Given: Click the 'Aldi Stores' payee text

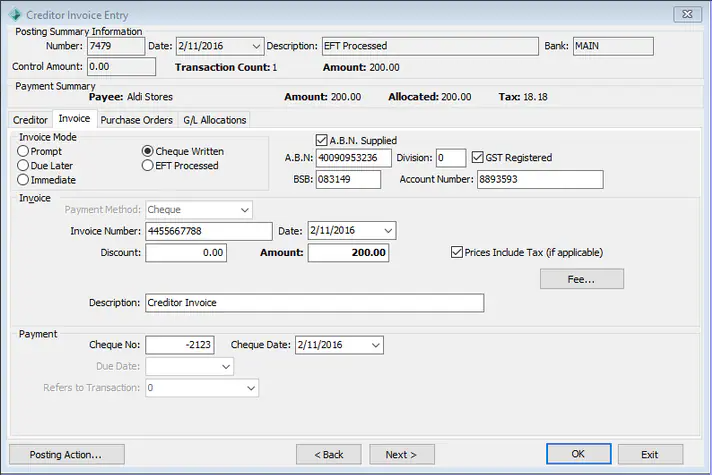Looking at the screenshot, I should tap(150, 97).
